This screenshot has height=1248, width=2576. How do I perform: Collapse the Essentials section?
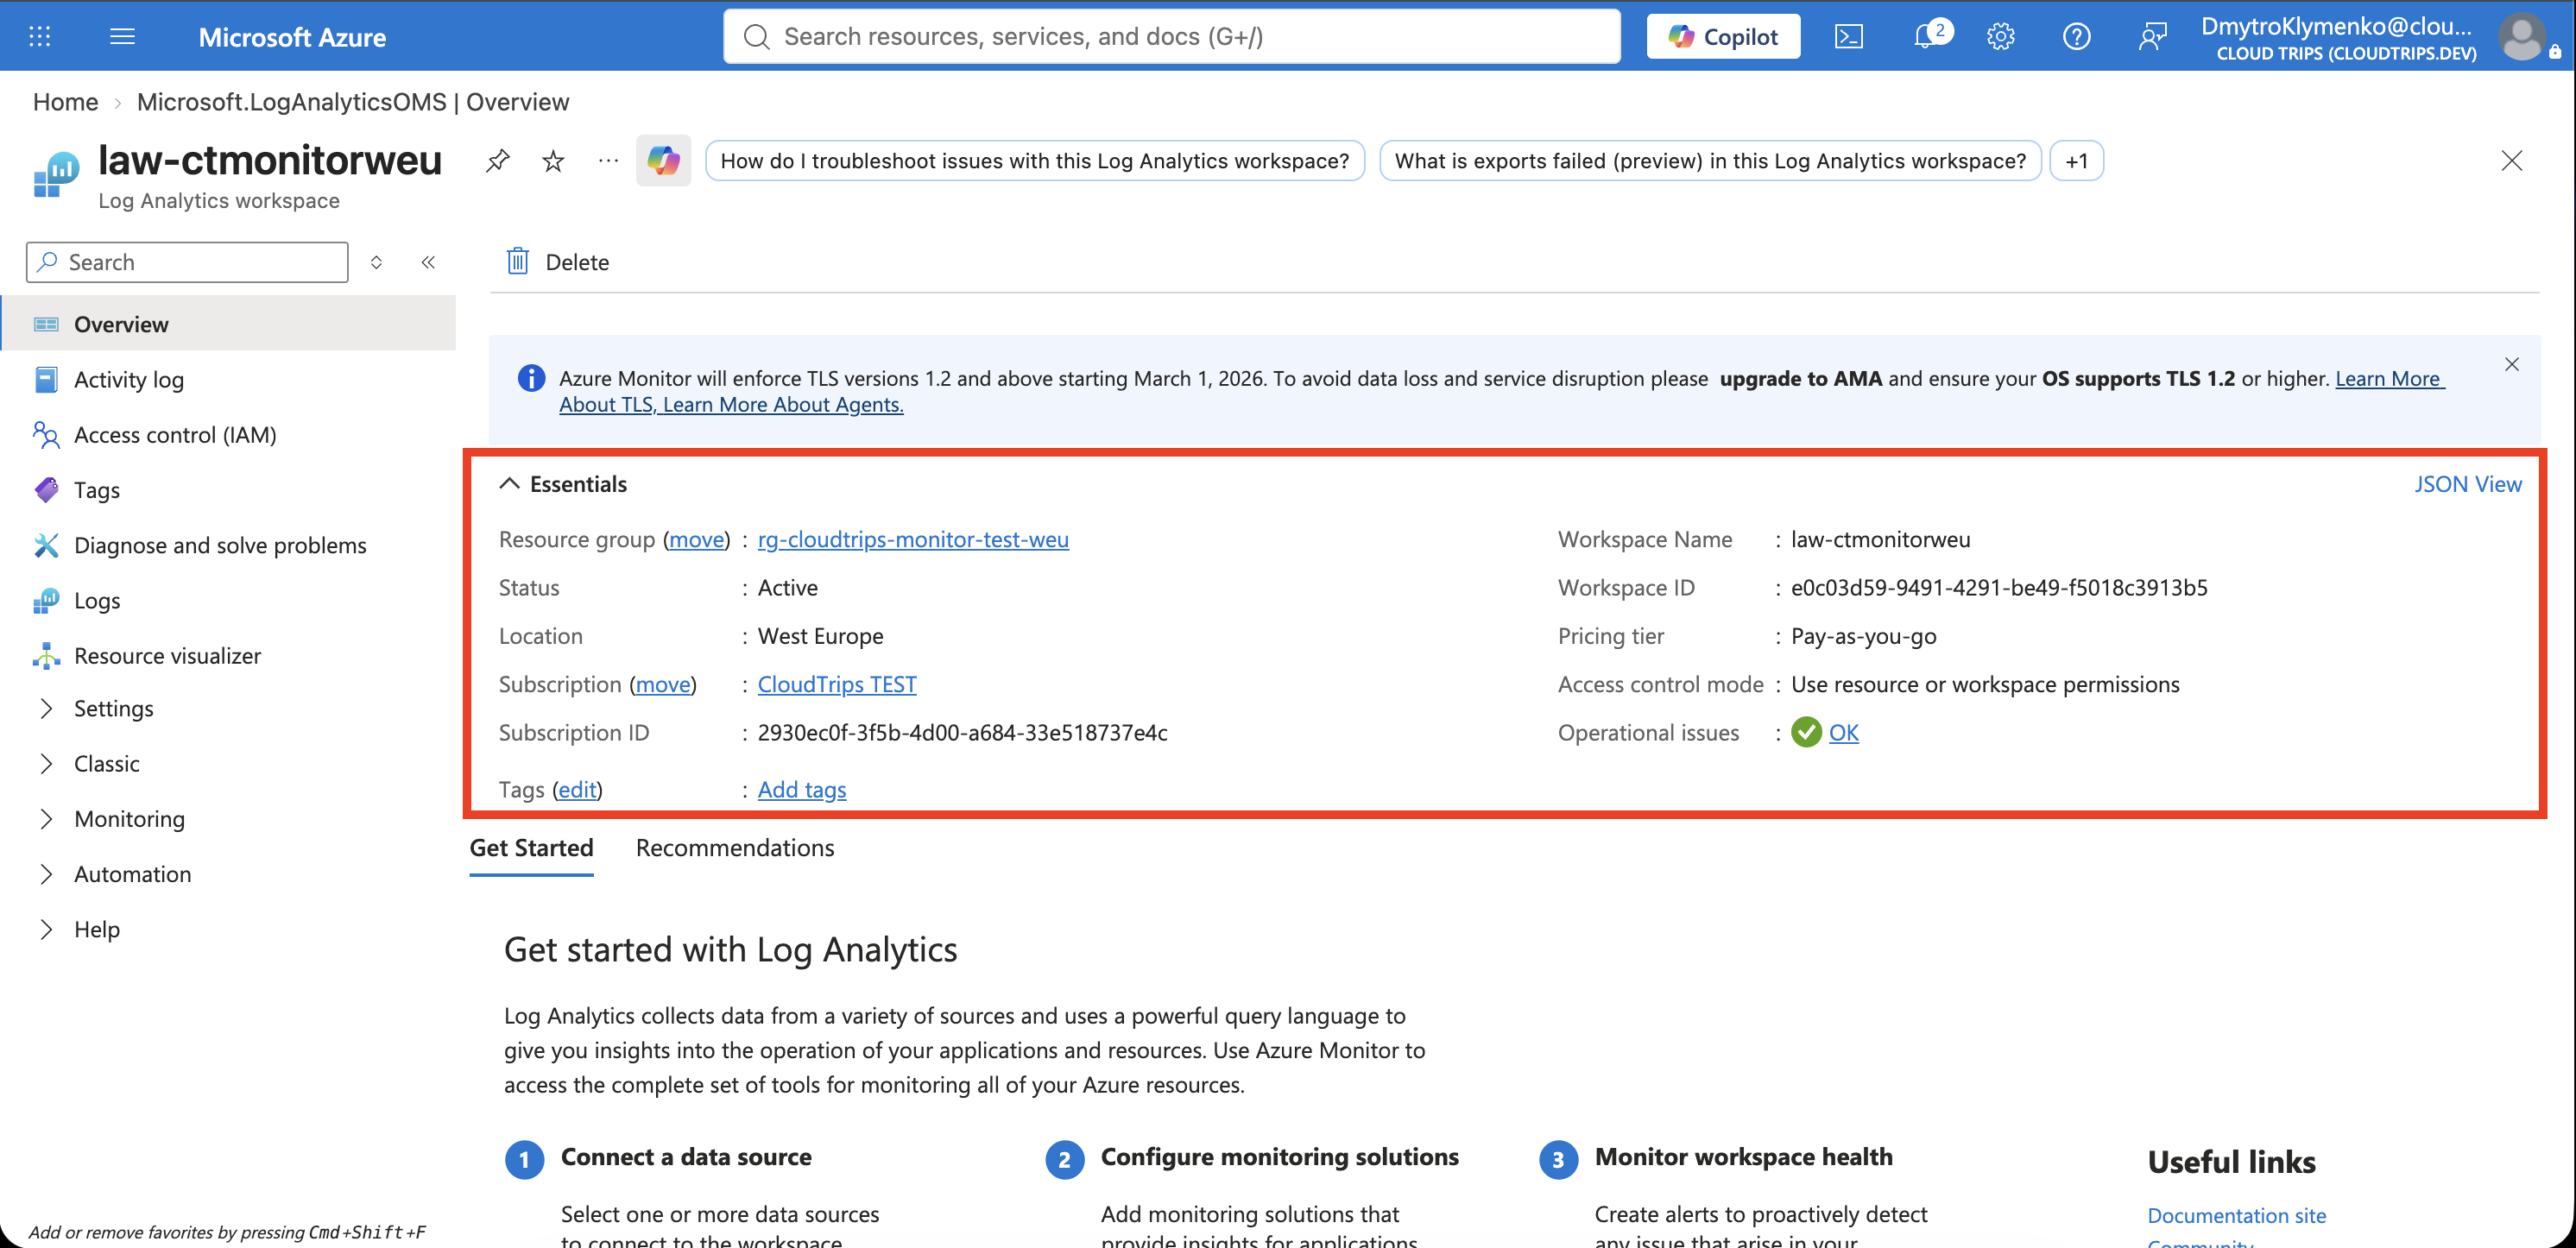pyautogui.click(x=509, y=483)
